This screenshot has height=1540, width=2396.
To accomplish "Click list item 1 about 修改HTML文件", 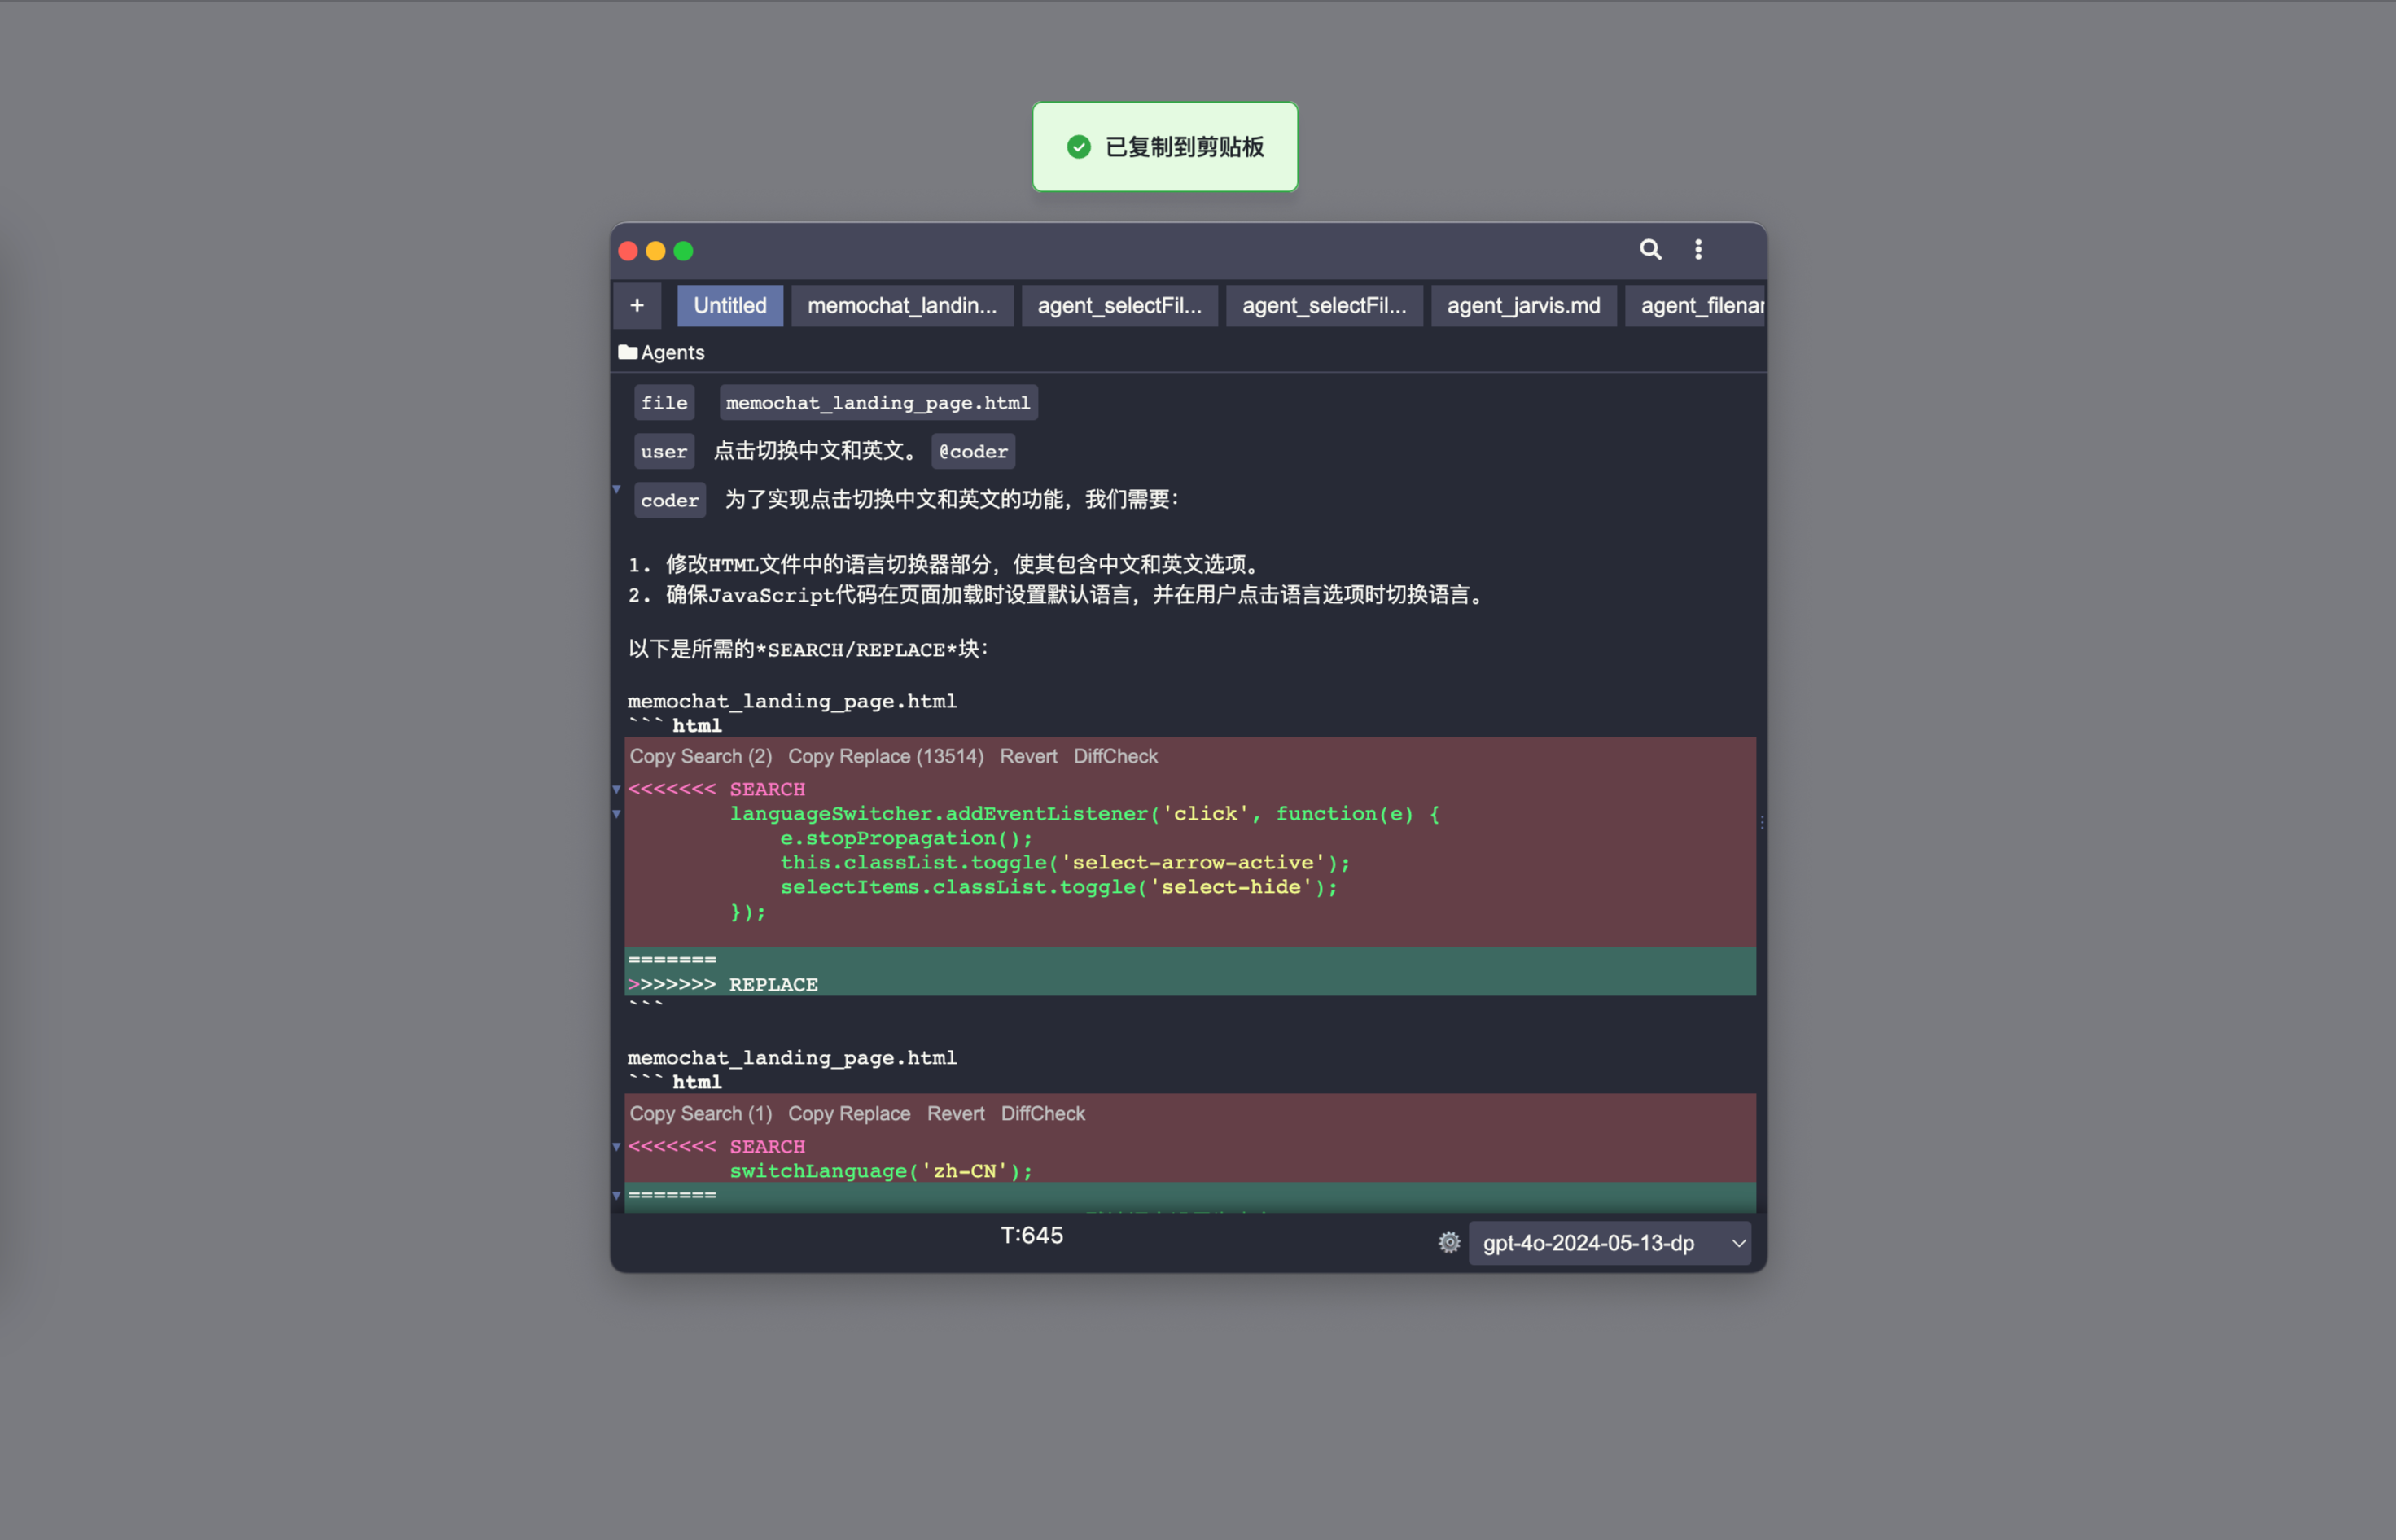I will pyautogui.click(x=946, y=564).
